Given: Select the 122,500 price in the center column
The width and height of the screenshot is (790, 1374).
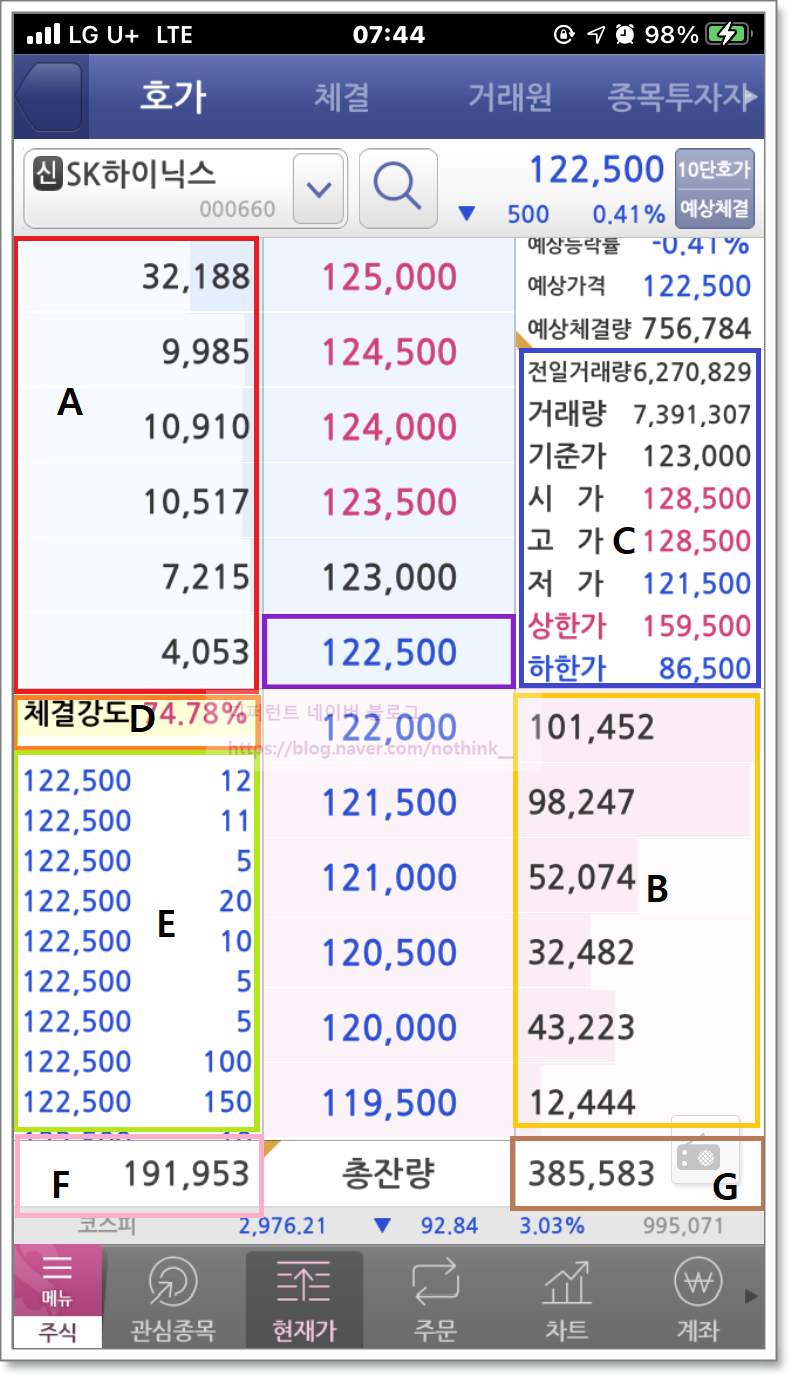Looking at the screenshot, I should (388, 652).
